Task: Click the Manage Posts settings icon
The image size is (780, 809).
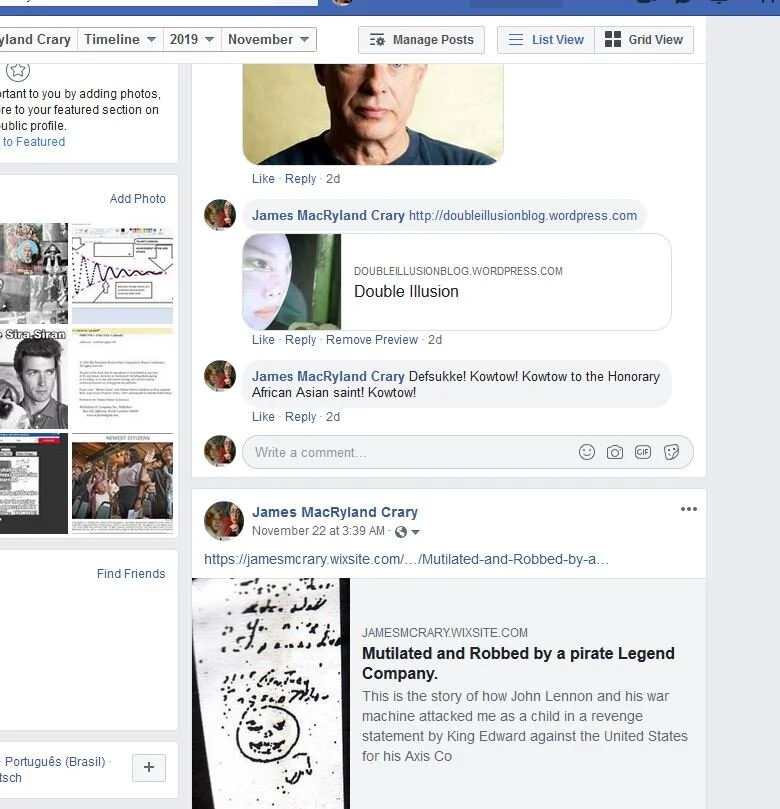Action: tap(377, 40)
